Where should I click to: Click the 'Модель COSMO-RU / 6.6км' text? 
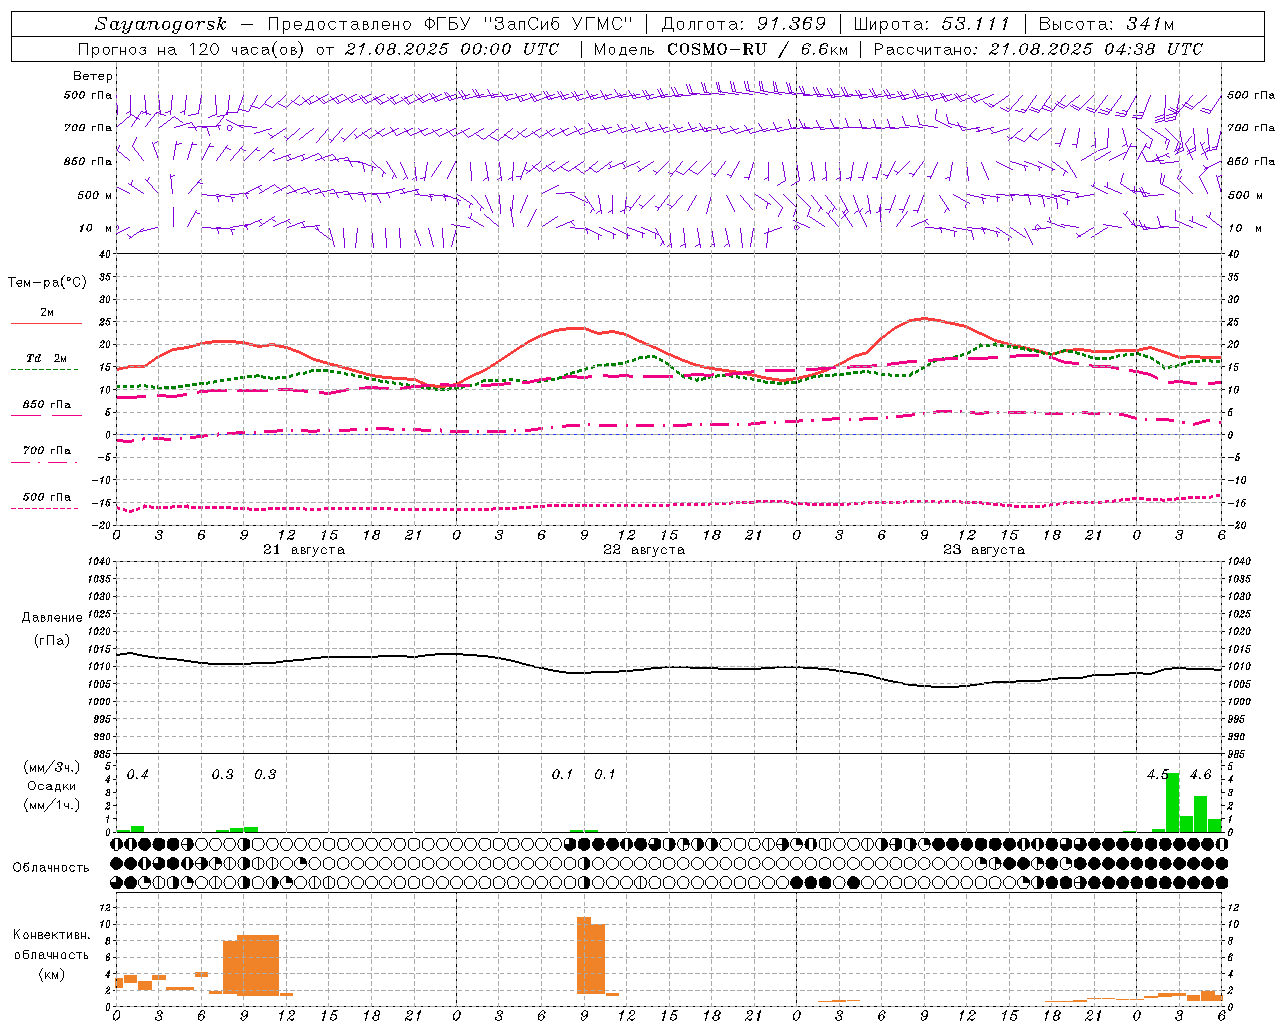pyautogui.click(x=721, y=49)
